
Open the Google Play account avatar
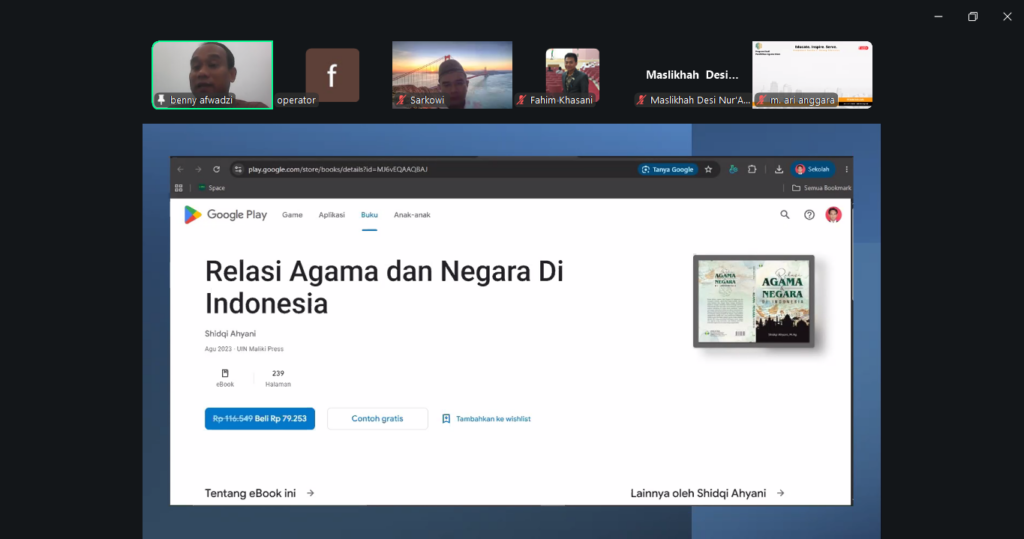833,214
